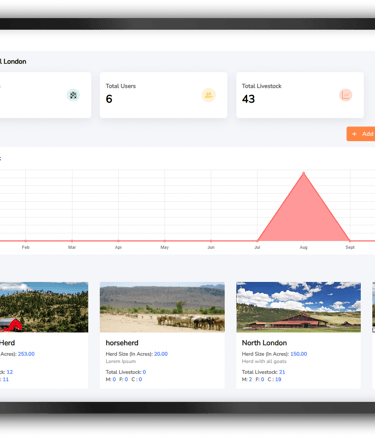Click the horseherd Total Livestock value 0
The width and height of the screenshot is (375, 437).
(144, 372)
